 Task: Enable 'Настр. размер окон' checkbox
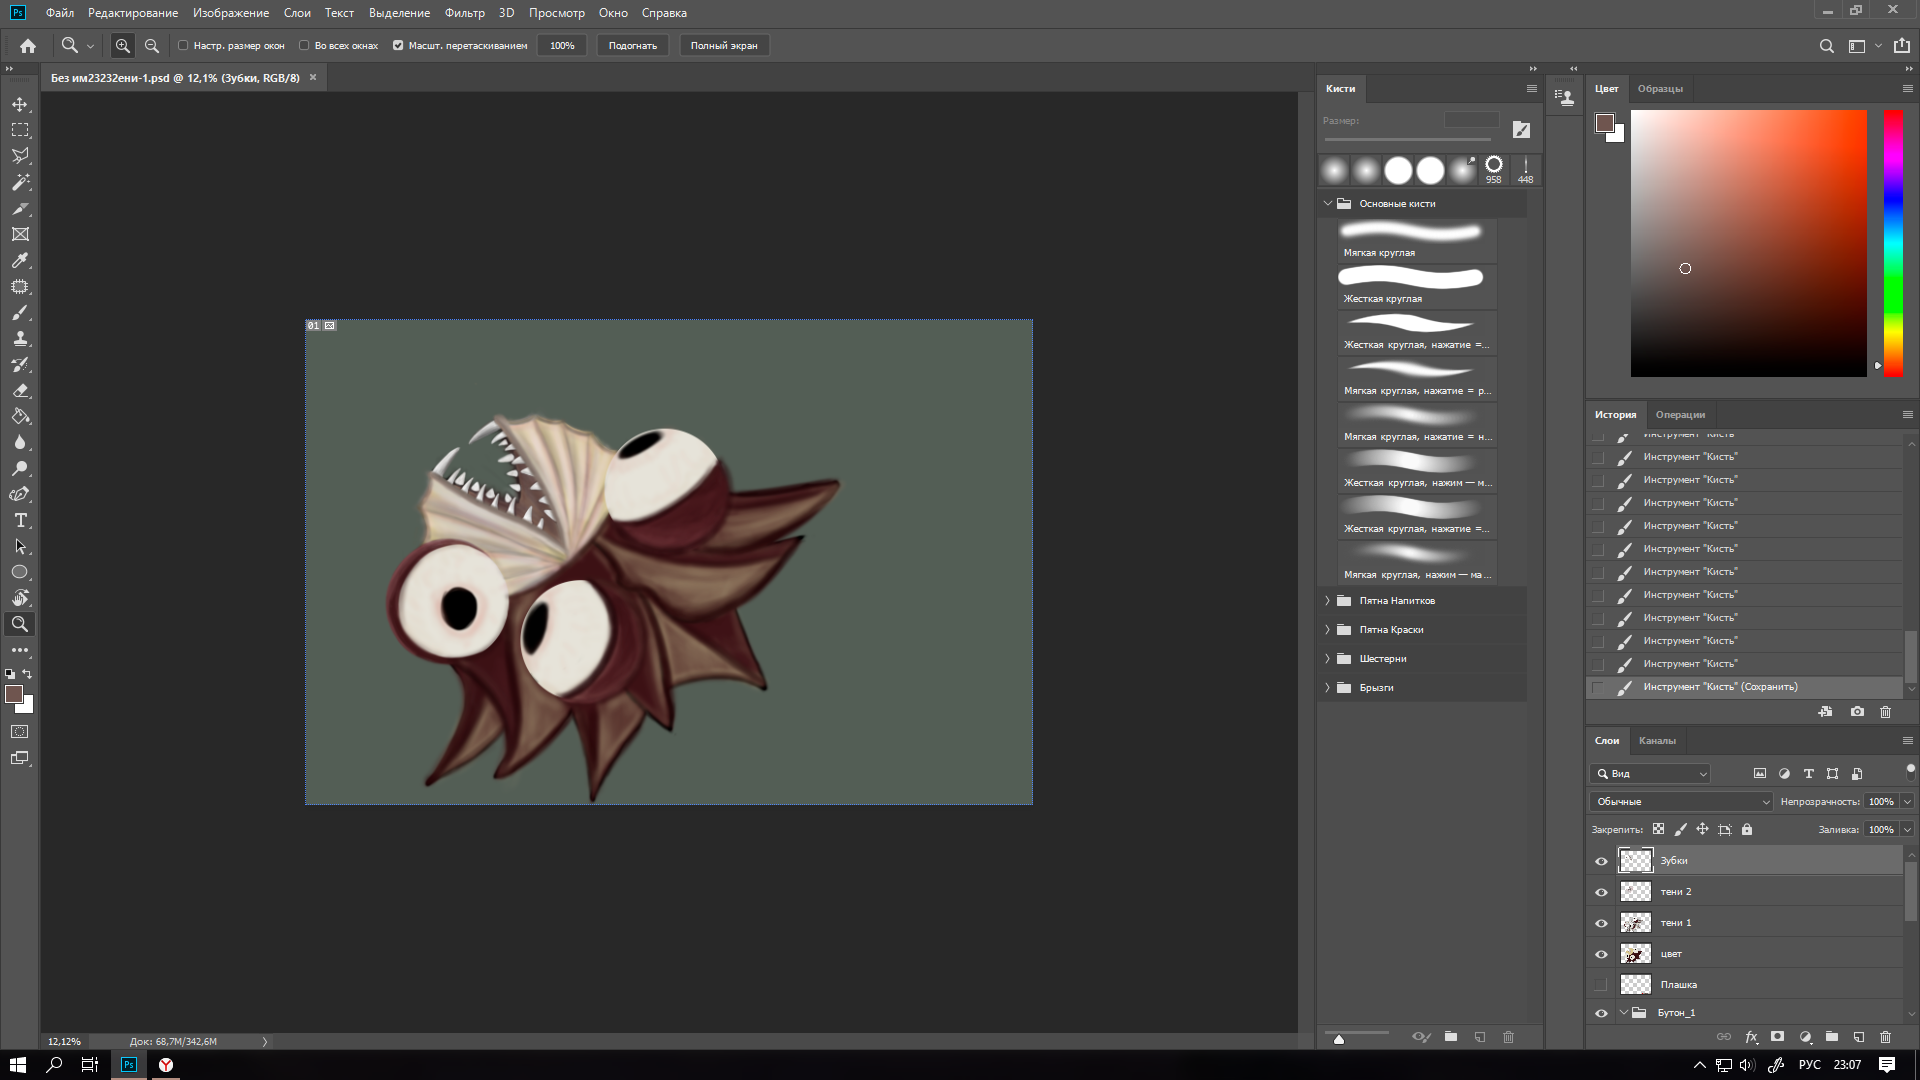click(x=183, y=45)
